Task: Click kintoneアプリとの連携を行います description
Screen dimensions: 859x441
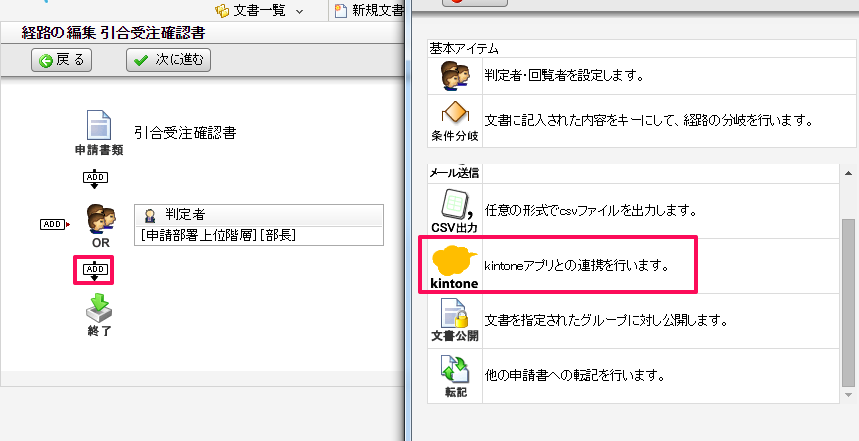Action: [x=577, y=267]
